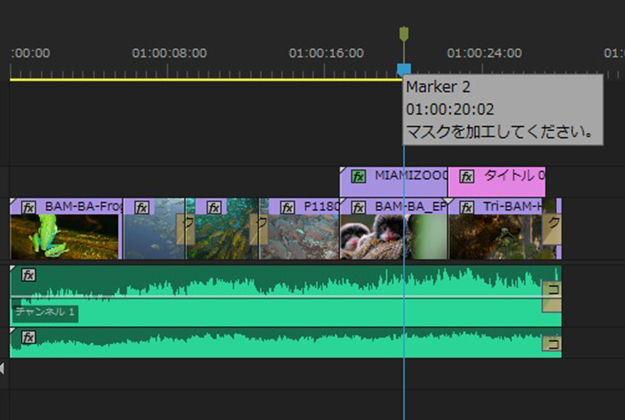Click fx badge on BAM-BA_EP clip

tap(357, 207)
